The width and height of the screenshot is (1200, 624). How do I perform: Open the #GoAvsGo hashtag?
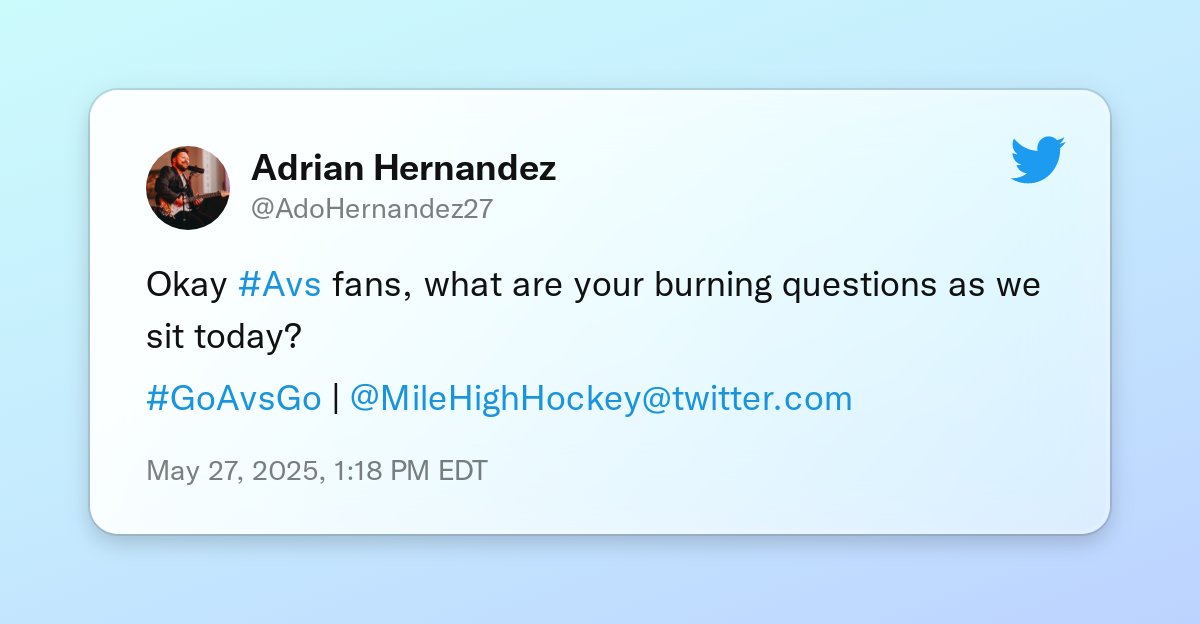tap(234, 399)
